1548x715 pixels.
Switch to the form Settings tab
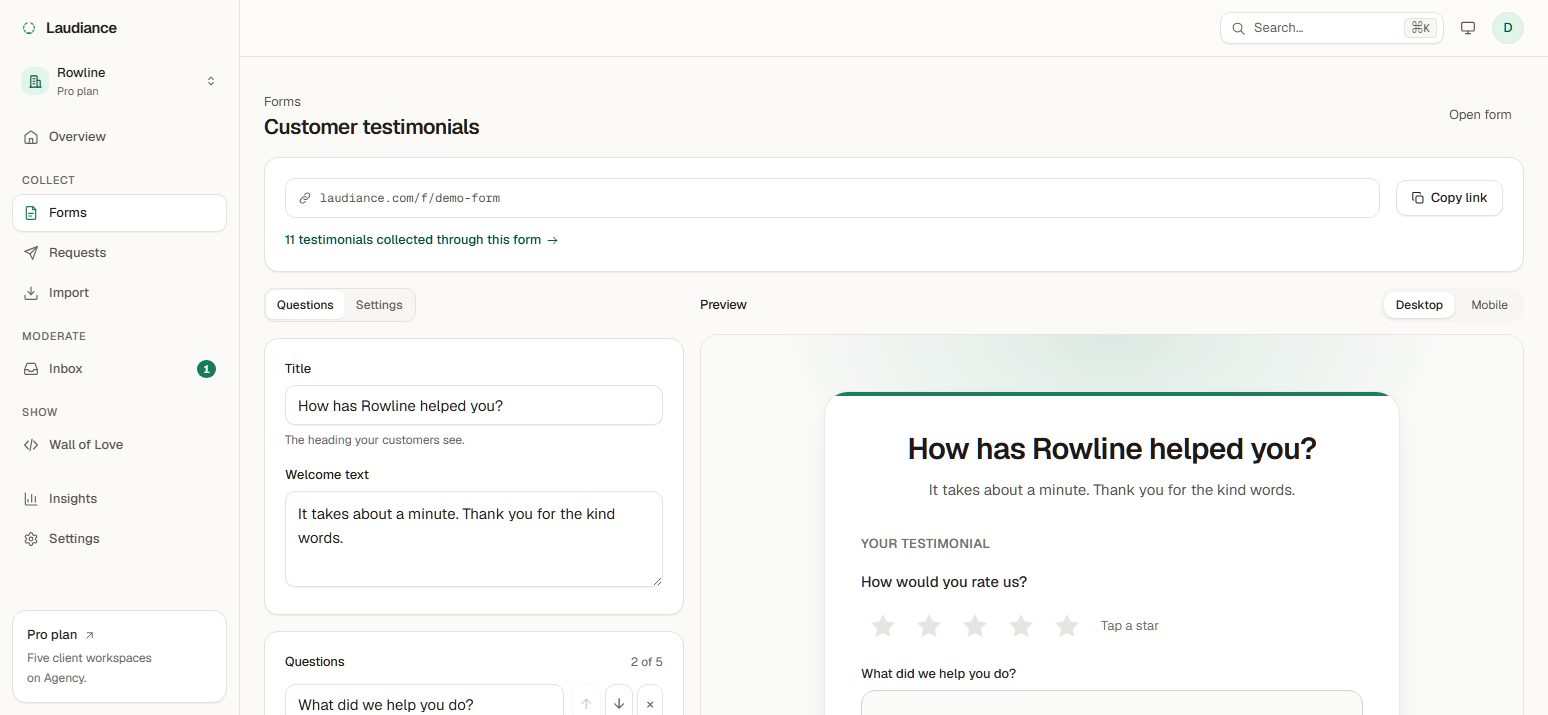pos(379,305)
